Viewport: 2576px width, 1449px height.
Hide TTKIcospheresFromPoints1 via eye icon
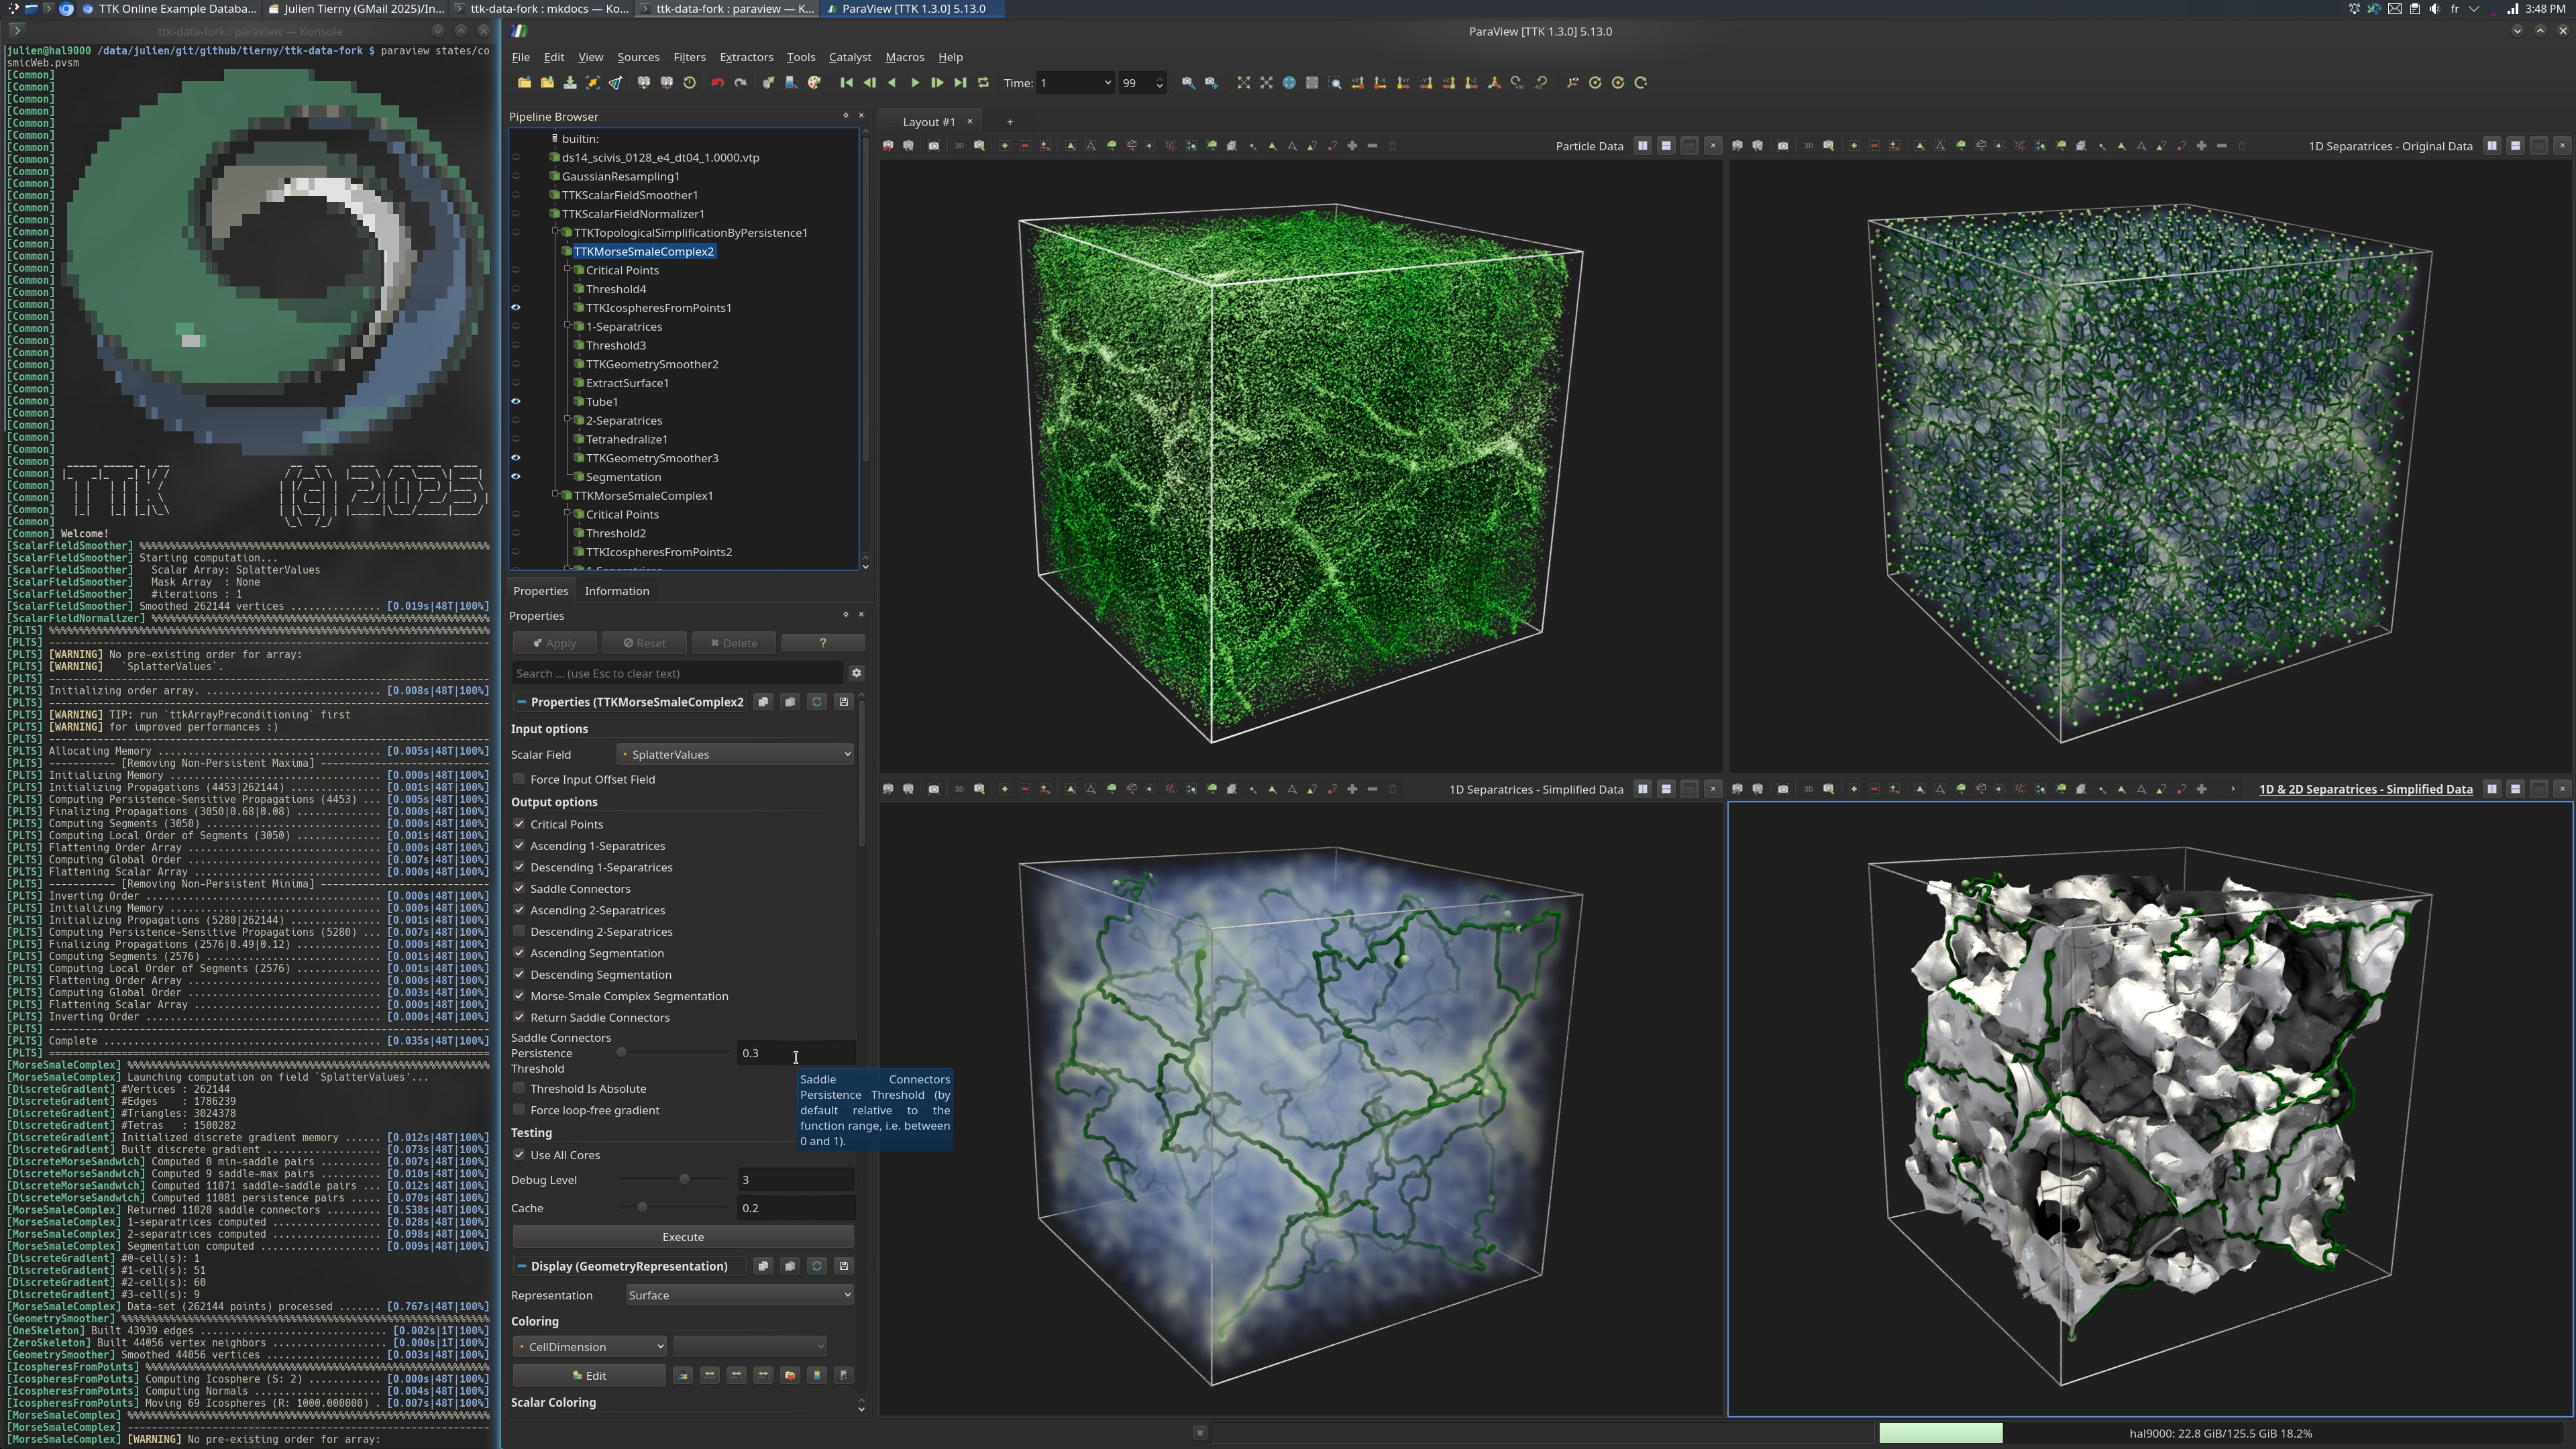click(x=516, y=308)
